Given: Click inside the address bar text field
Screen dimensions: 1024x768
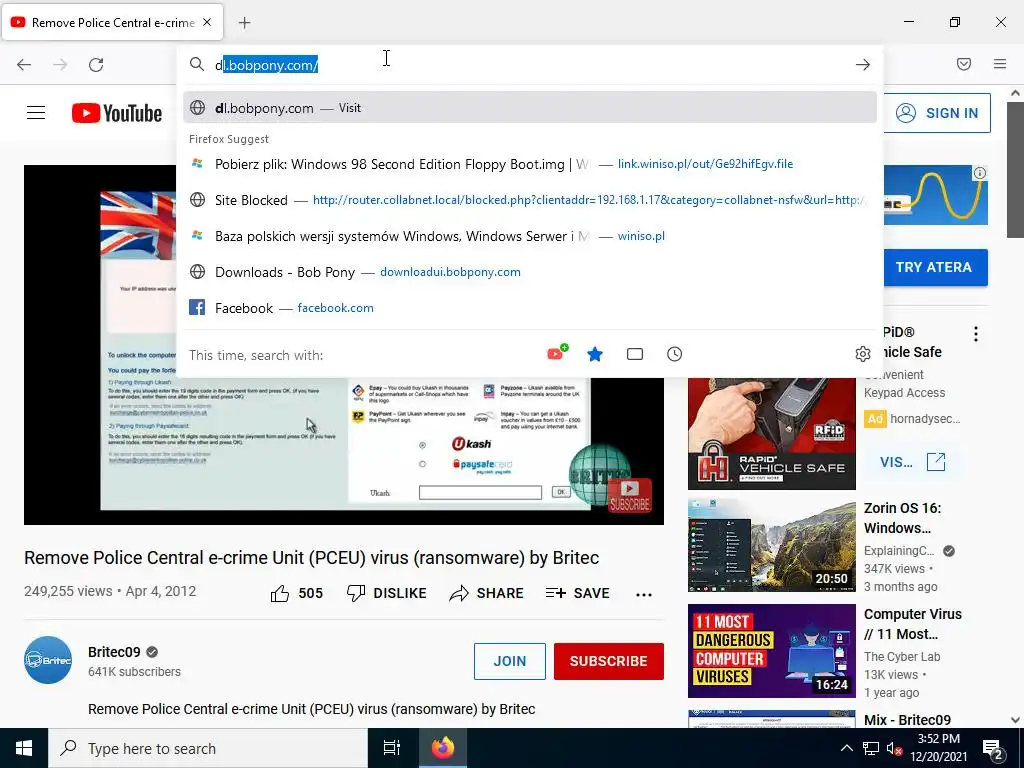Looking at the screenshot, I should [x=529, y=65].
